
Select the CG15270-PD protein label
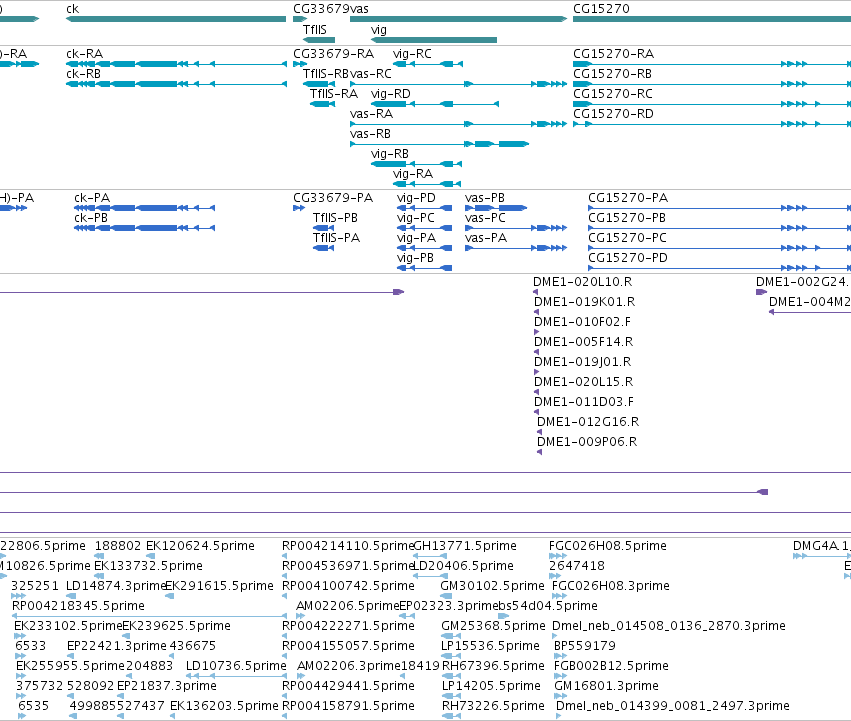click(x=627, y=258)
